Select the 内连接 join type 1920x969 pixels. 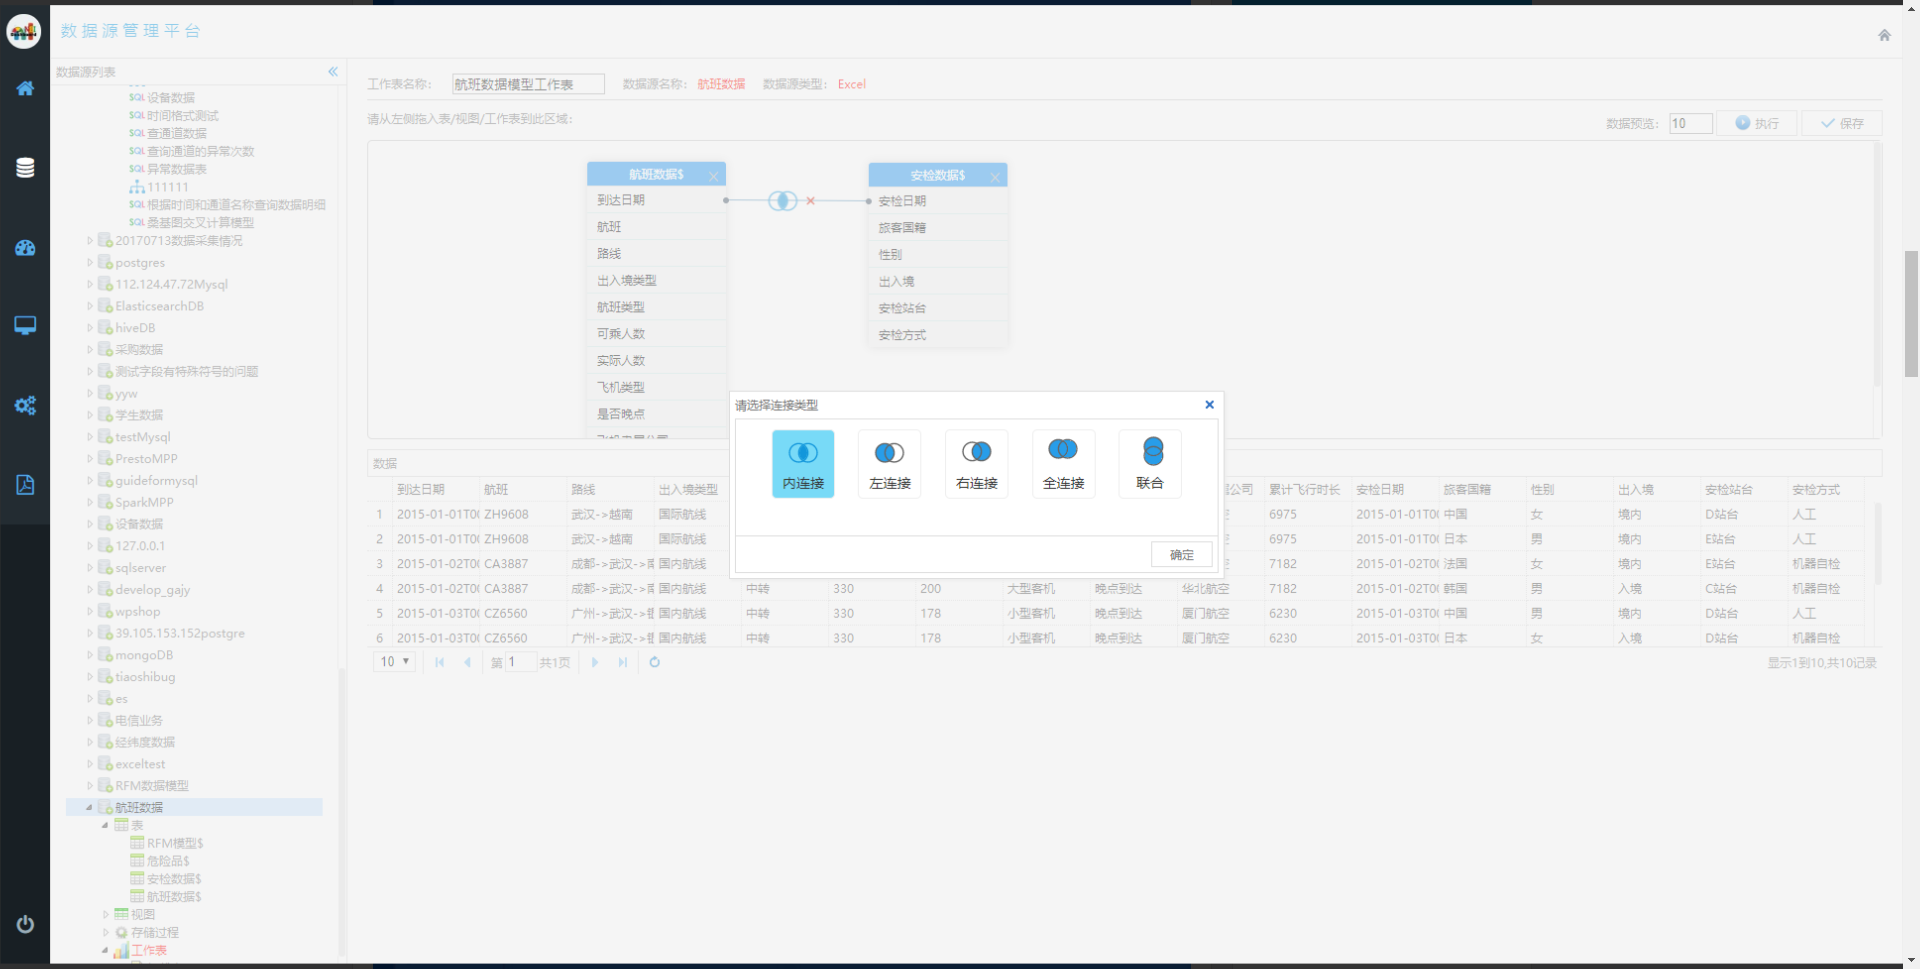coord(803,464)
